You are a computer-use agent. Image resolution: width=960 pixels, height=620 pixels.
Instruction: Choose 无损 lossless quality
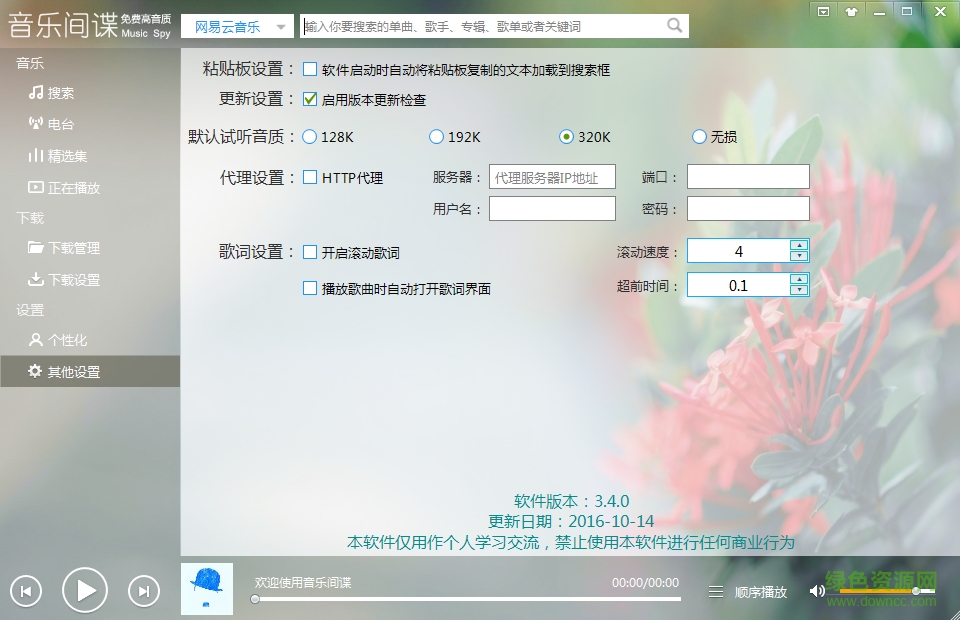pos(699,136)
